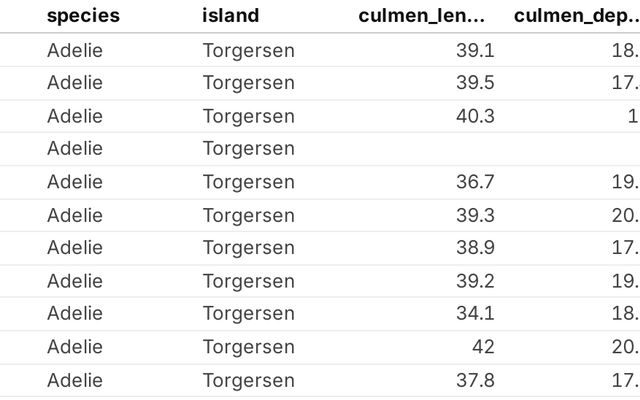Click Adelie in the first data row
Viewport: 640px width, 400px height.
pos(75,50)
